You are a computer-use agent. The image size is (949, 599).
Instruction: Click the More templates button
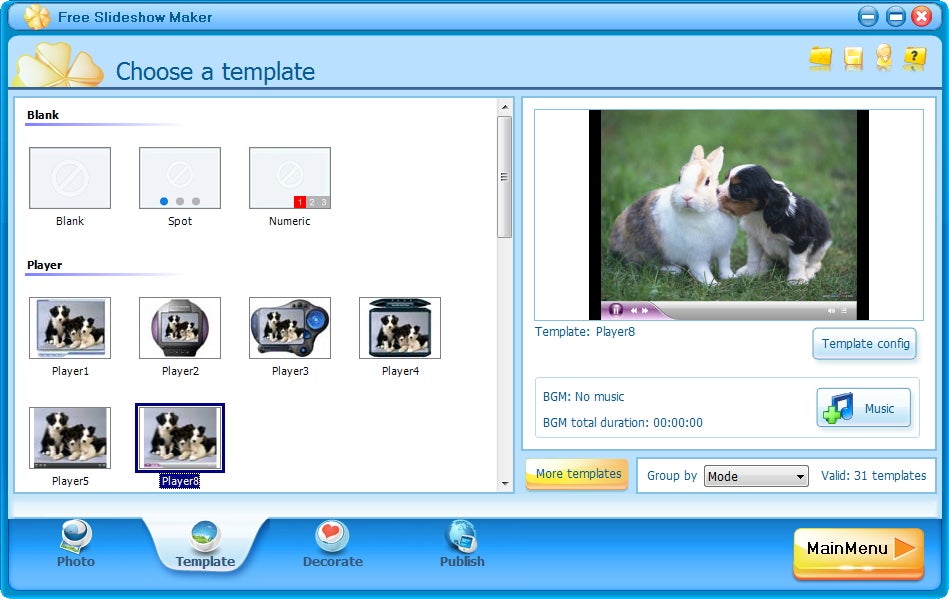point(577,474)
